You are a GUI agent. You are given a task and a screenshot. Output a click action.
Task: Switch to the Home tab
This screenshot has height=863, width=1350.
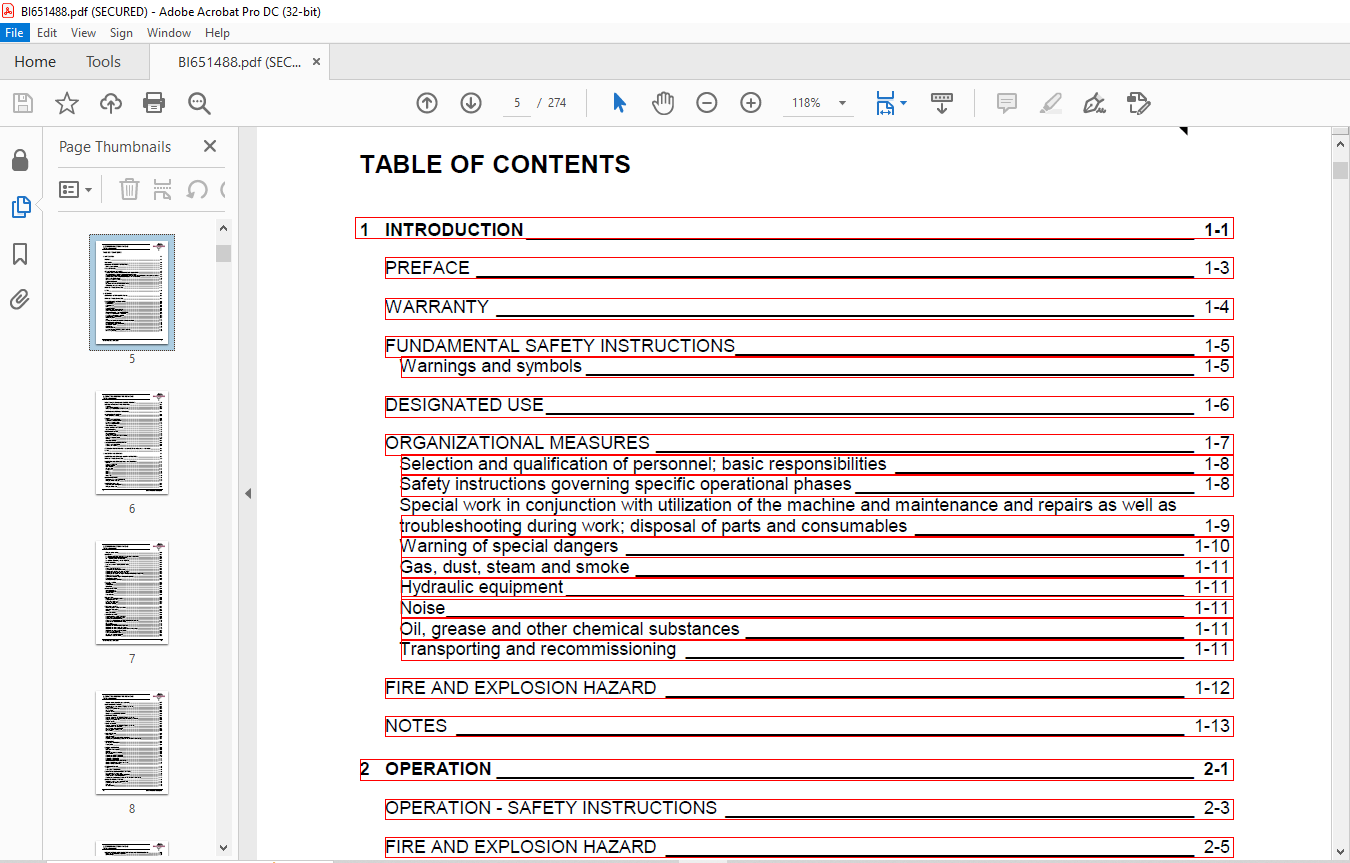(x=35, y=62)
